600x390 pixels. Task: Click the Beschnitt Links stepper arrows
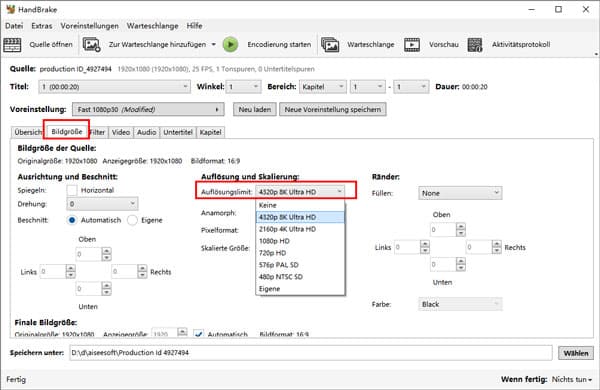[70, 272]
